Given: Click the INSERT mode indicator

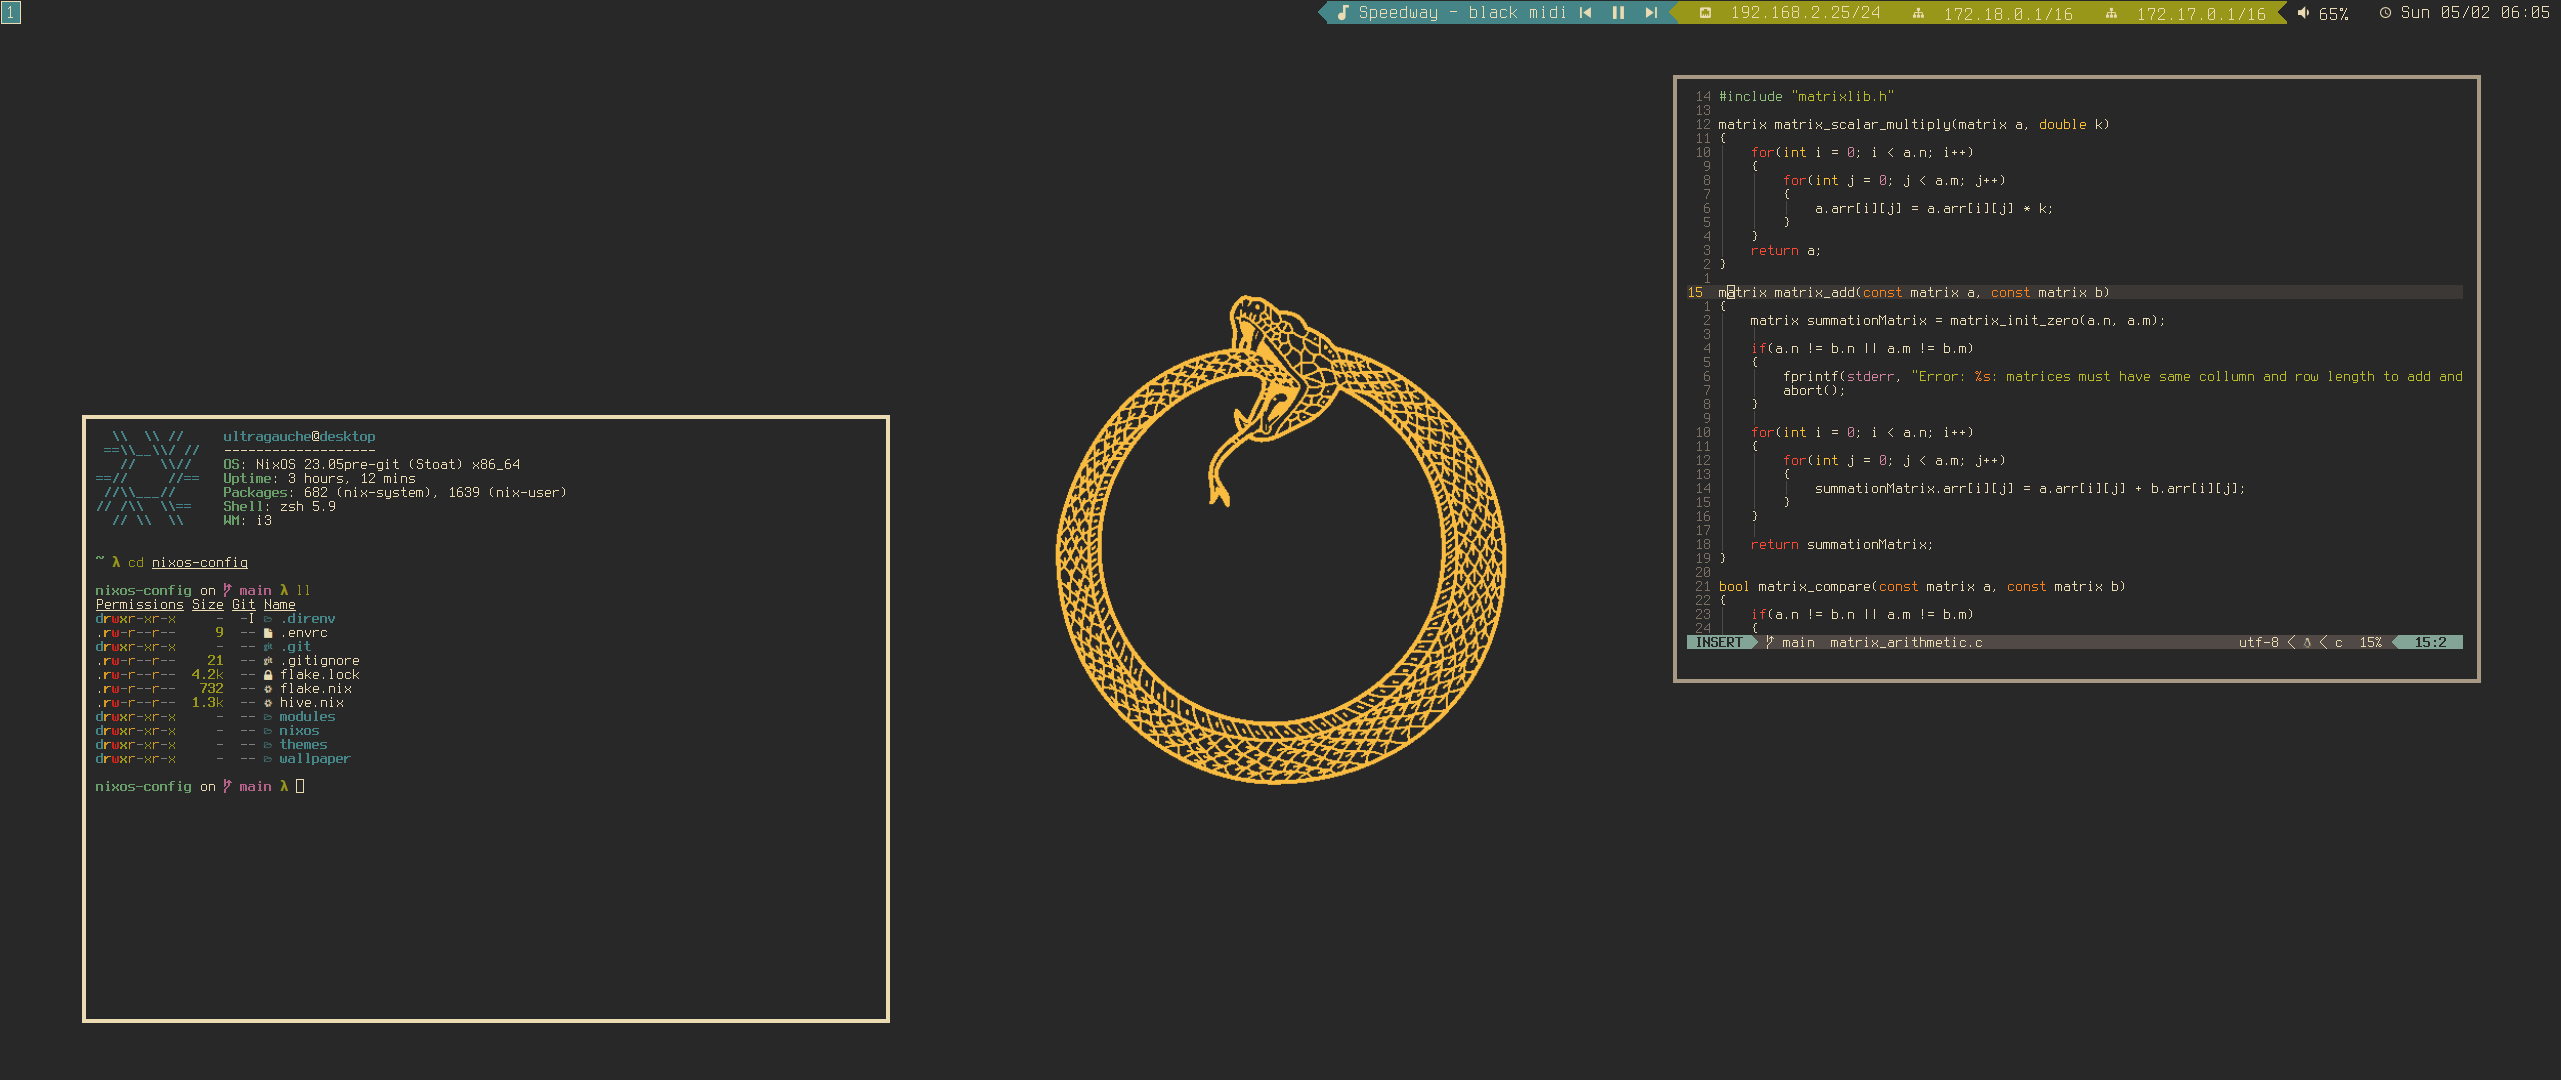Looking at the screenshot, I should pos(1719,643).
